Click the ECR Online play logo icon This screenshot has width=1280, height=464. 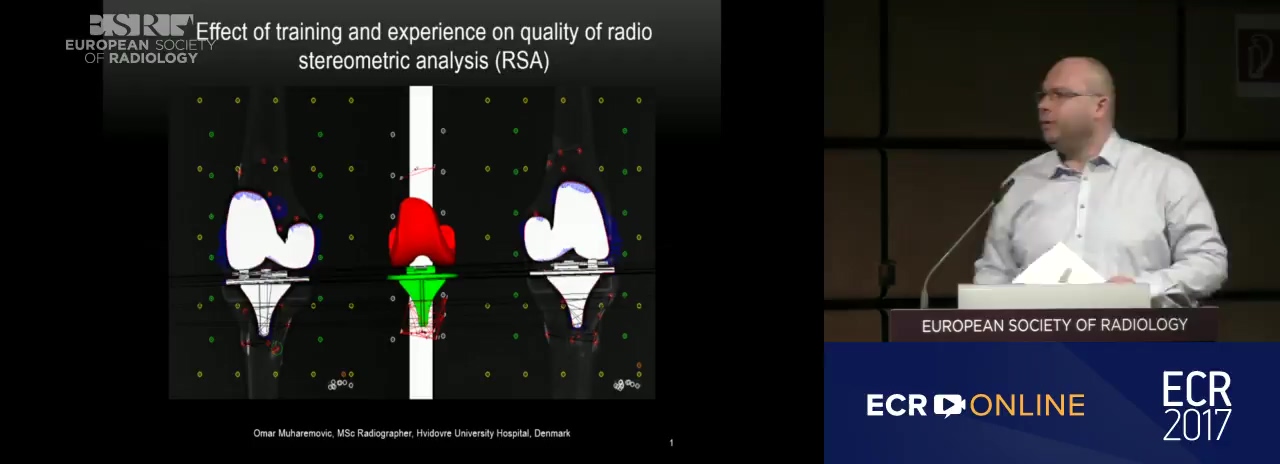[x=949, y=405]
